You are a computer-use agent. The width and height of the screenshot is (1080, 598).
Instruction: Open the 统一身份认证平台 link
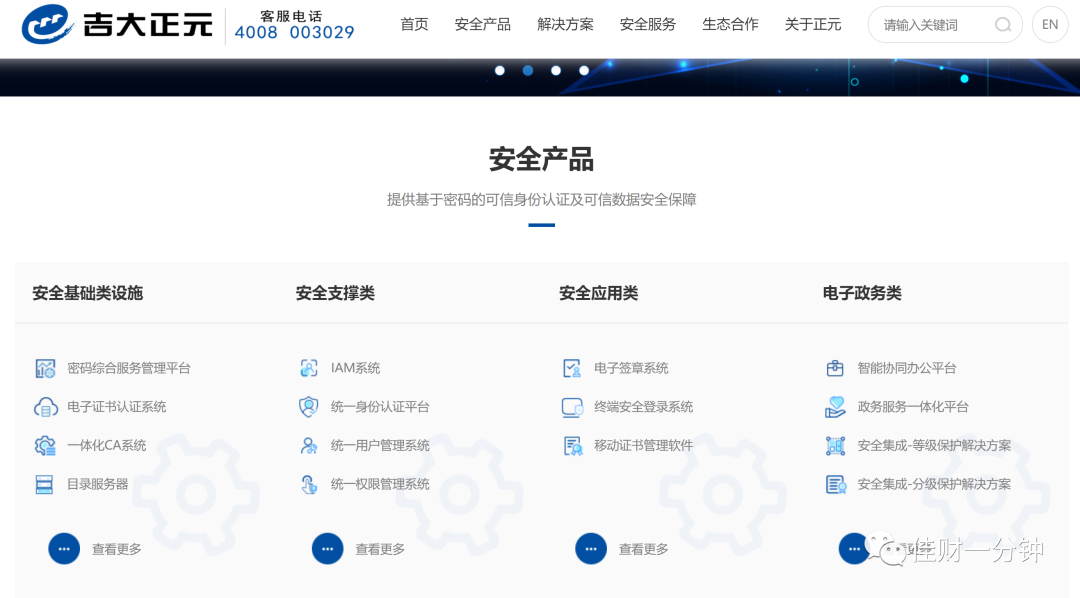point(380,407)
